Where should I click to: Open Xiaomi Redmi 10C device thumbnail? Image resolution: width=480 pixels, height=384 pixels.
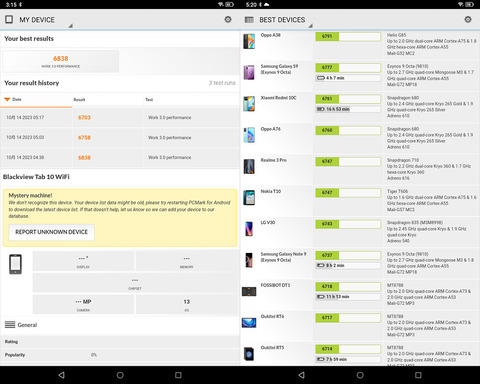pos(249,104)
